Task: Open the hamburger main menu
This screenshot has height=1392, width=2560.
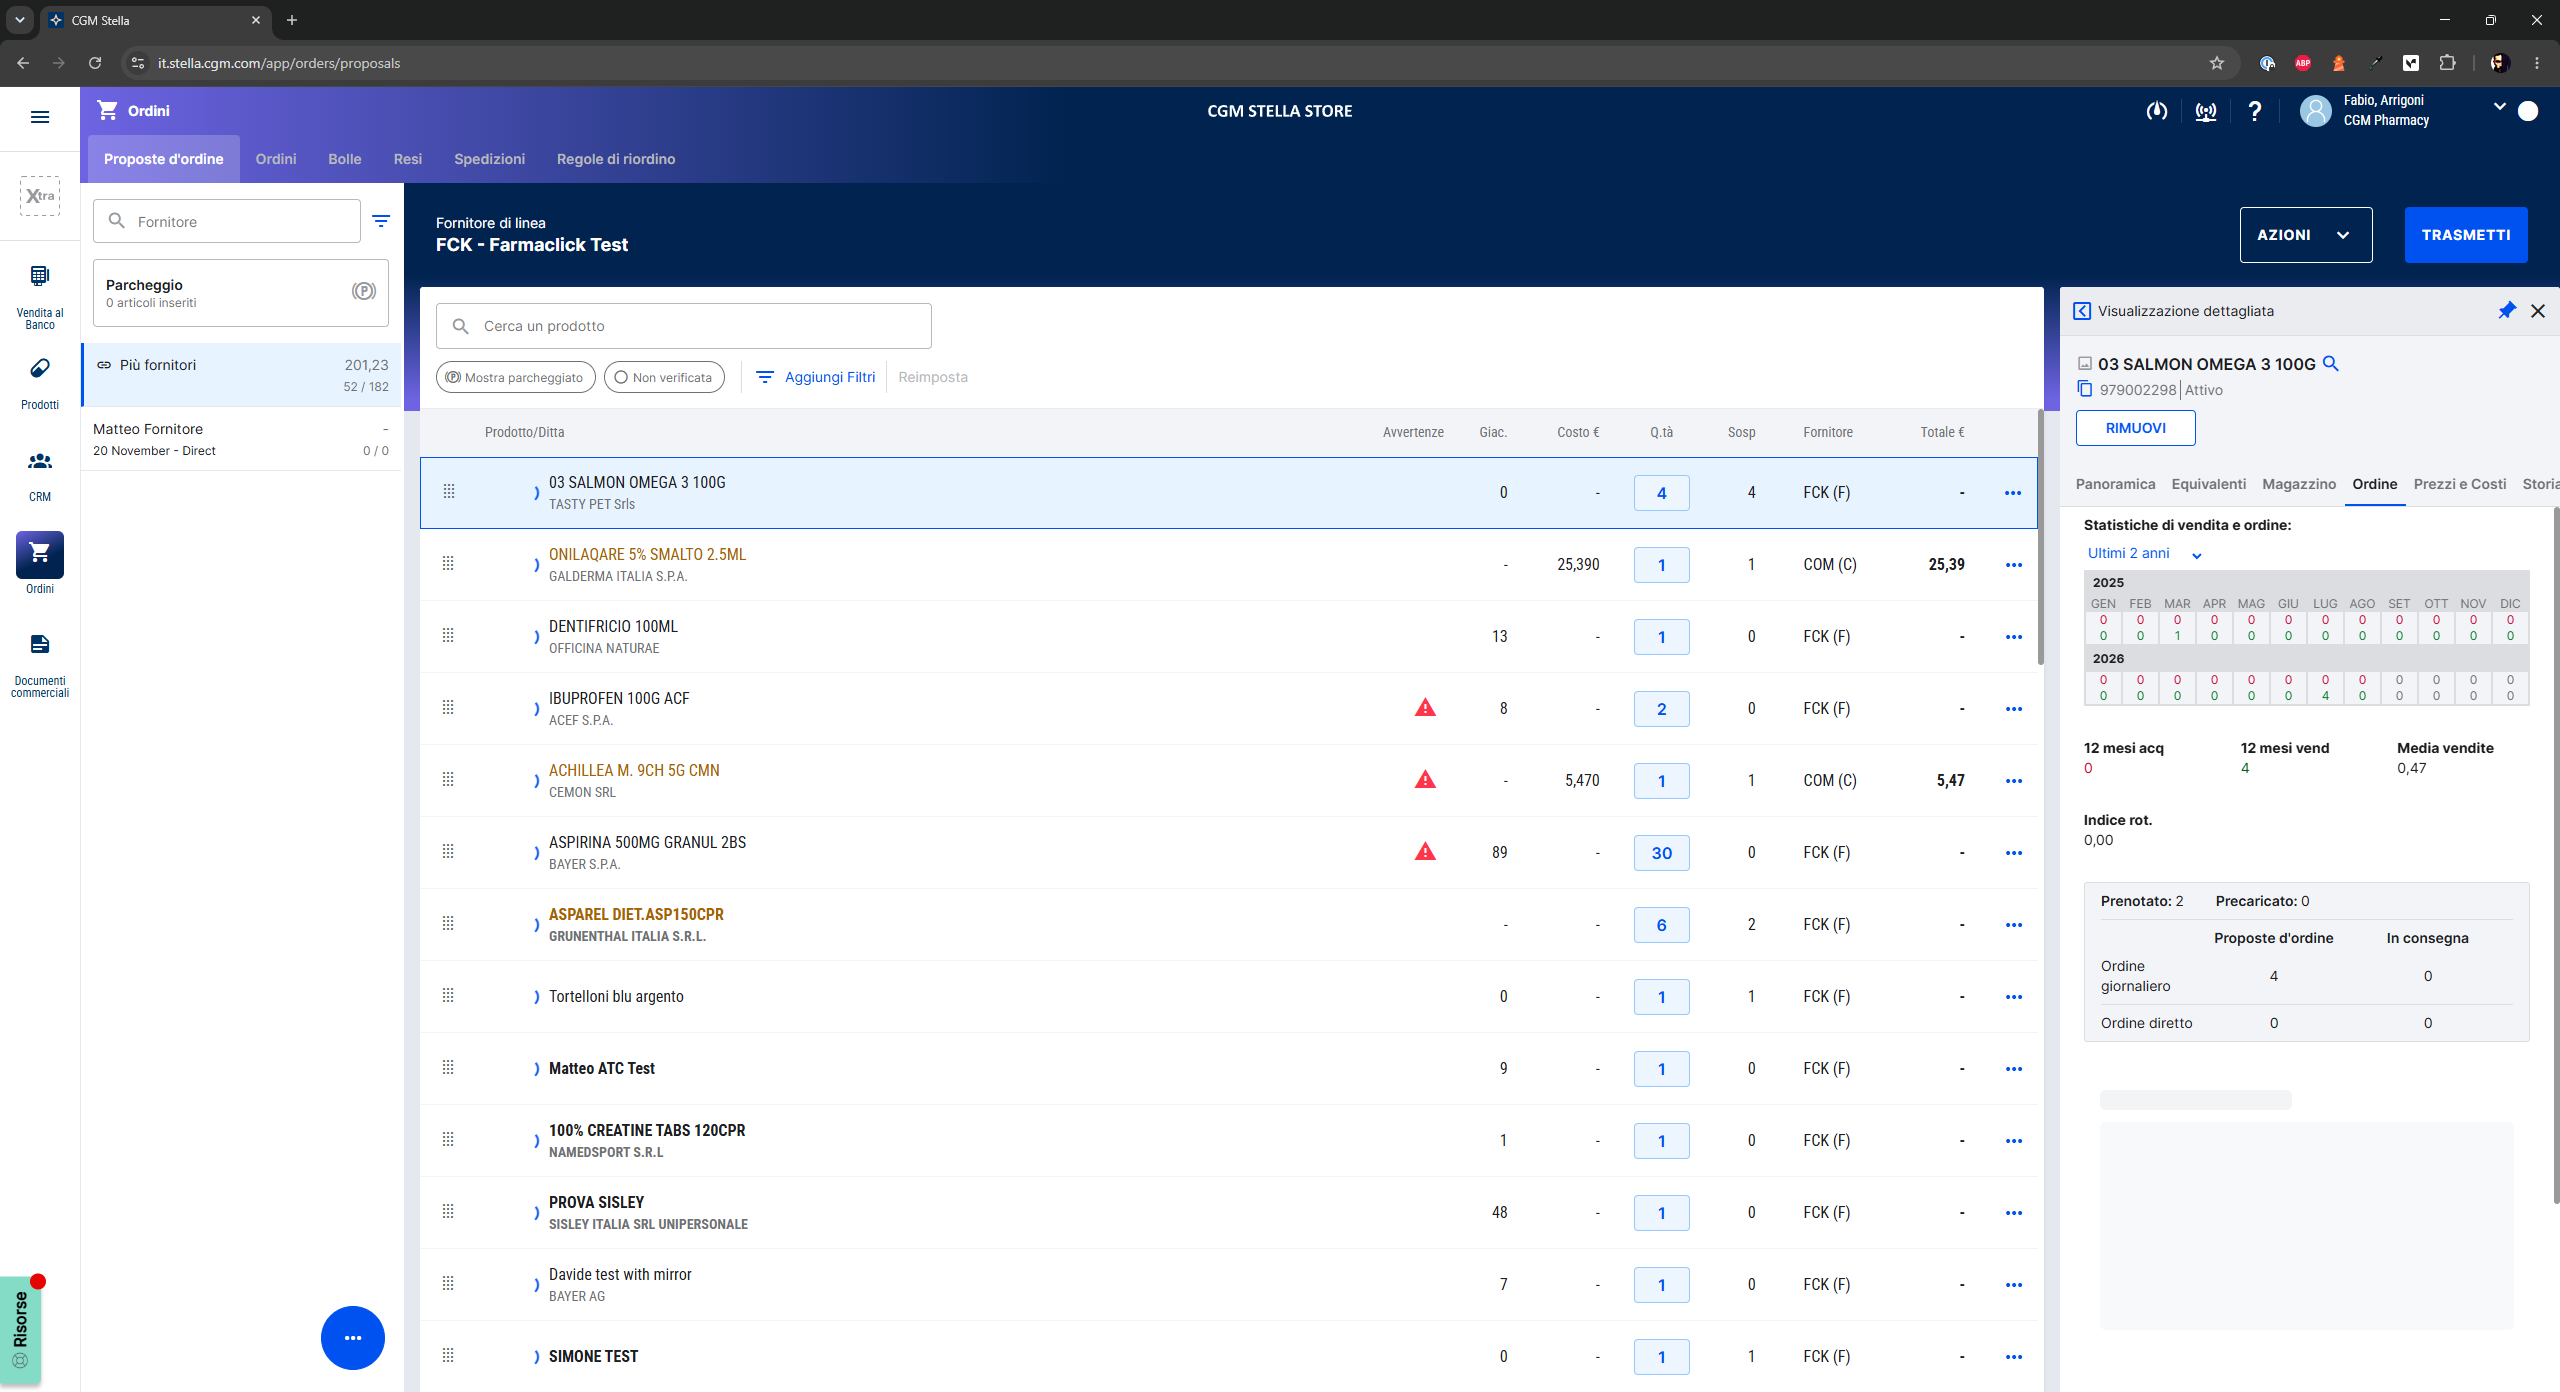Action: click(x=40, y=117)
